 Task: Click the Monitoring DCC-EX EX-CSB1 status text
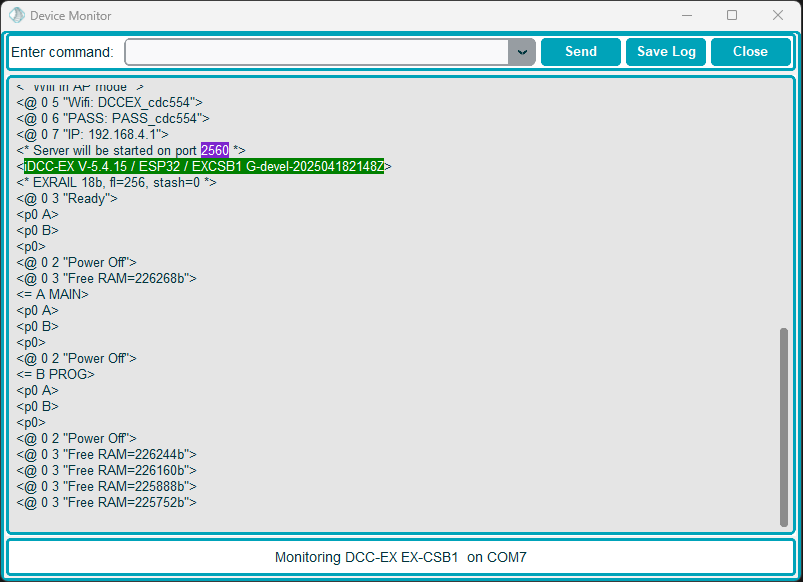click(x=400, y=557)
